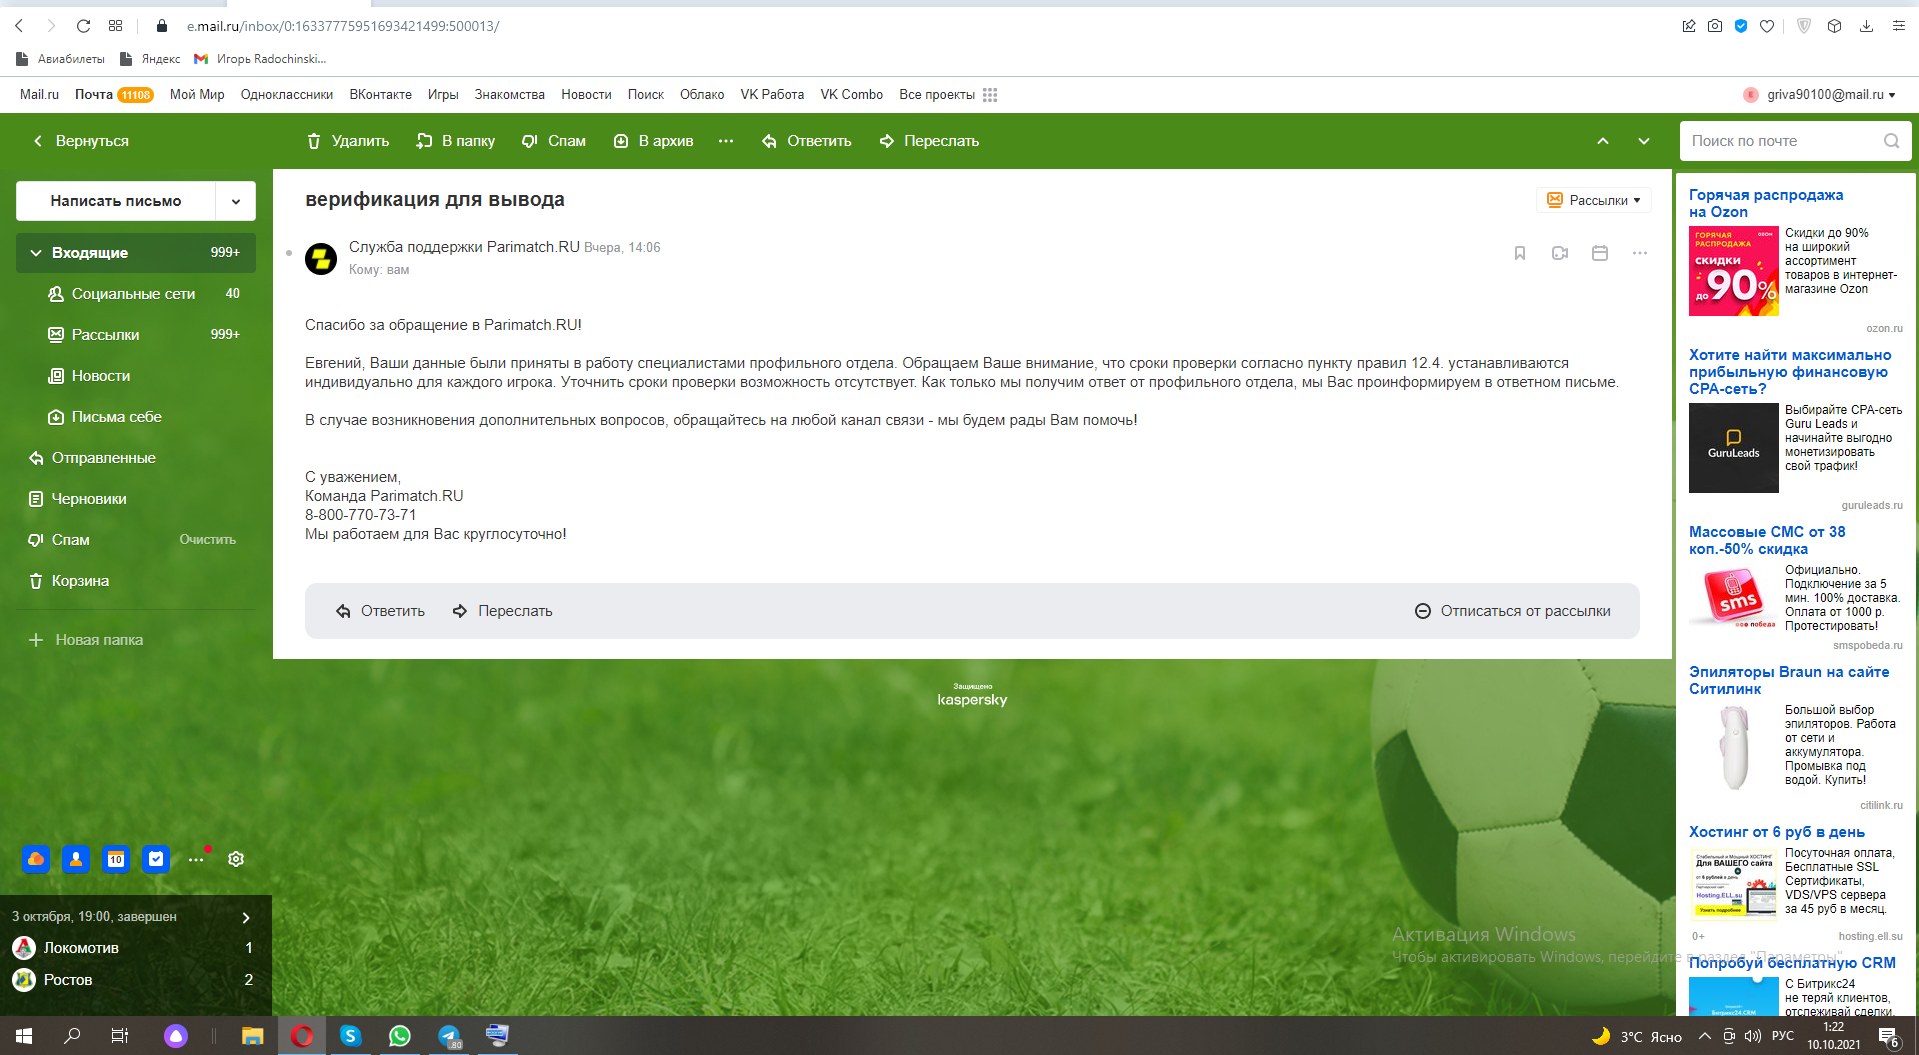Open Mail.ru Cloud icon in sidebar
1919x1055 pixels.
pos(36,859)
